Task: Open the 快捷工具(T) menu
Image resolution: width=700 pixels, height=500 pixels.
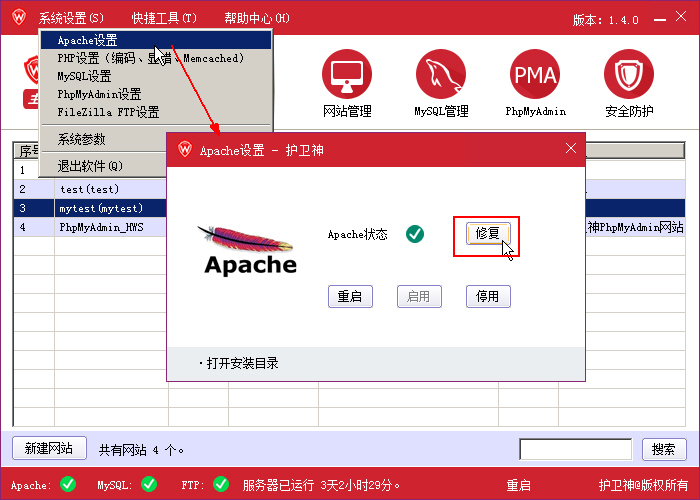Action: (x=164, y=18)
